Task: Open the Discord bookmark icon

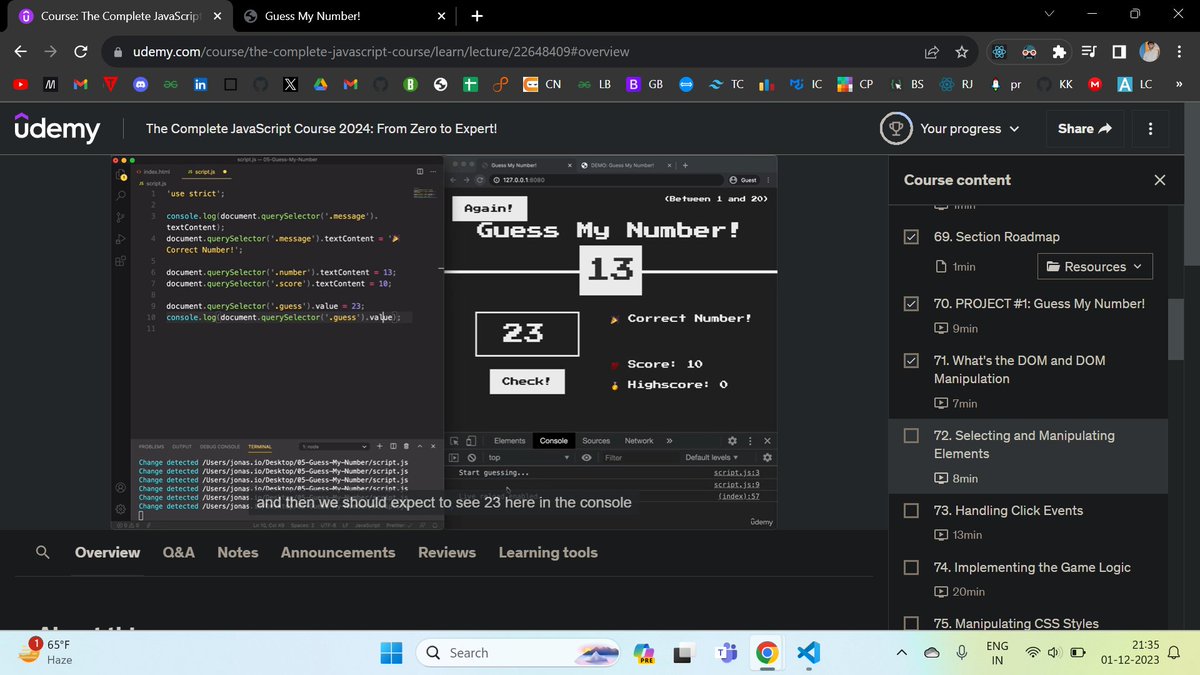Action: [x=141, y=85]
